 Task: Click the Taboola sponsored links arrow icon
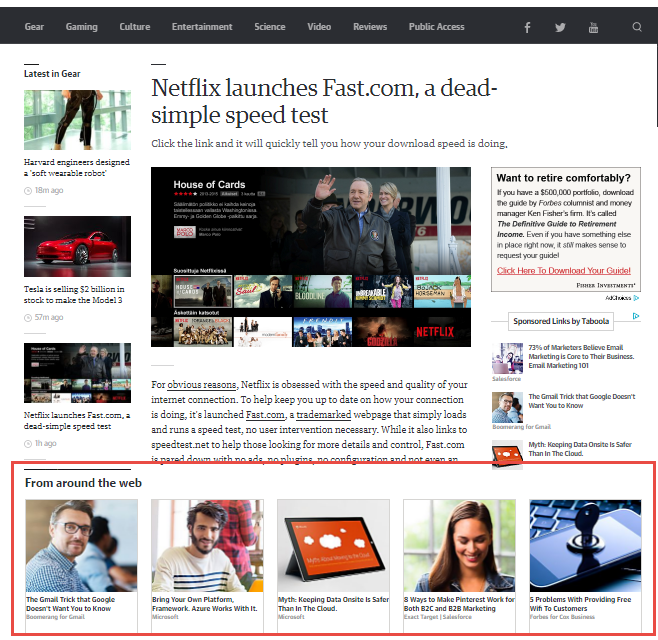636,316
